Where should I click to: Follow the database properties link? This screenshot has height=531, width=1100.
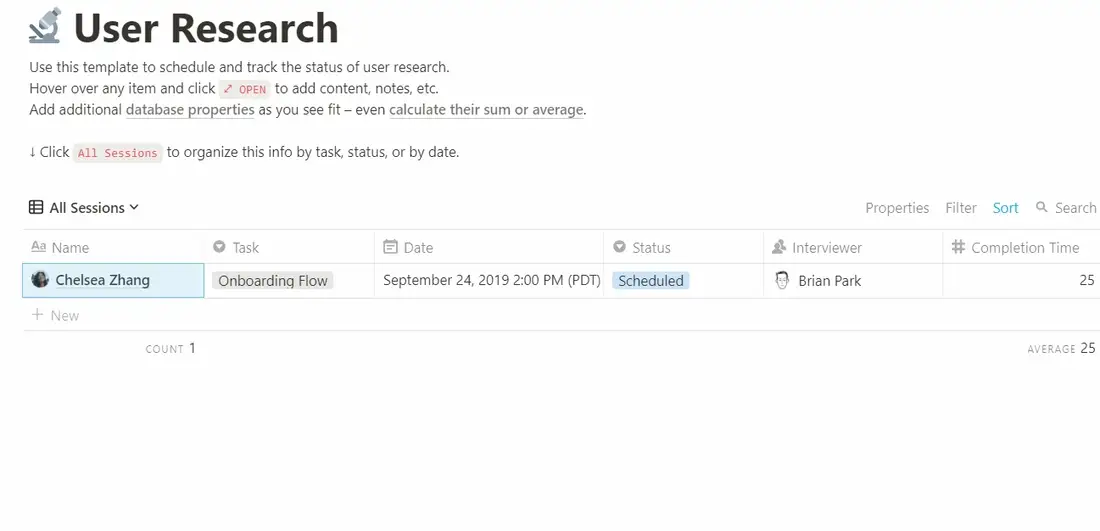[x=190, y=109]
